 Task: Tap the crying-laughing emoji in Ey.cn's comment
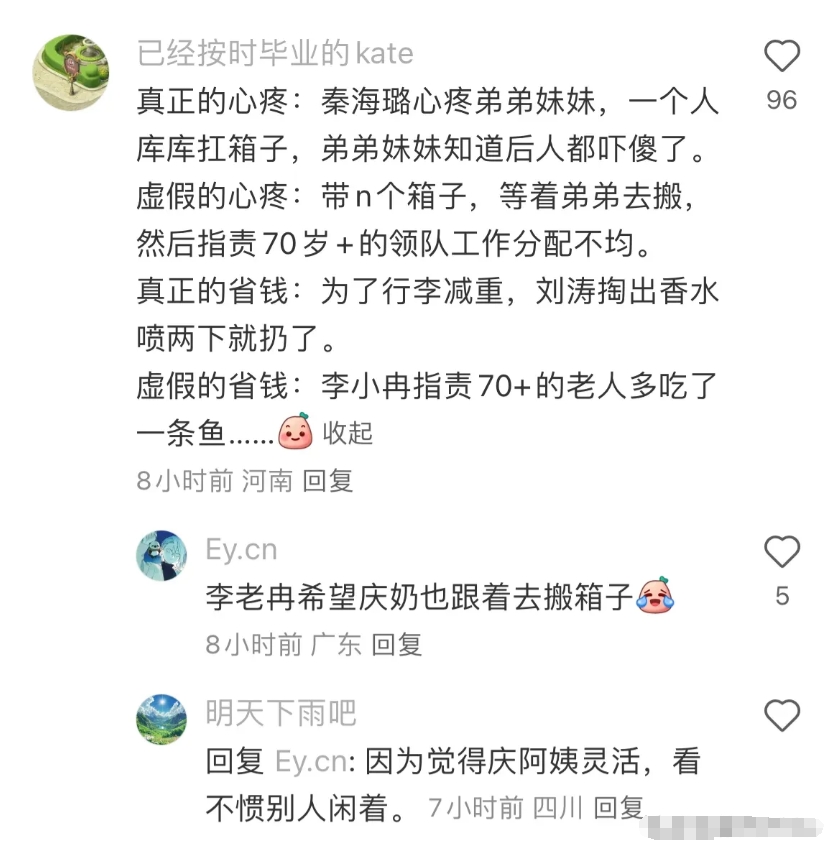tap(655, 595)
